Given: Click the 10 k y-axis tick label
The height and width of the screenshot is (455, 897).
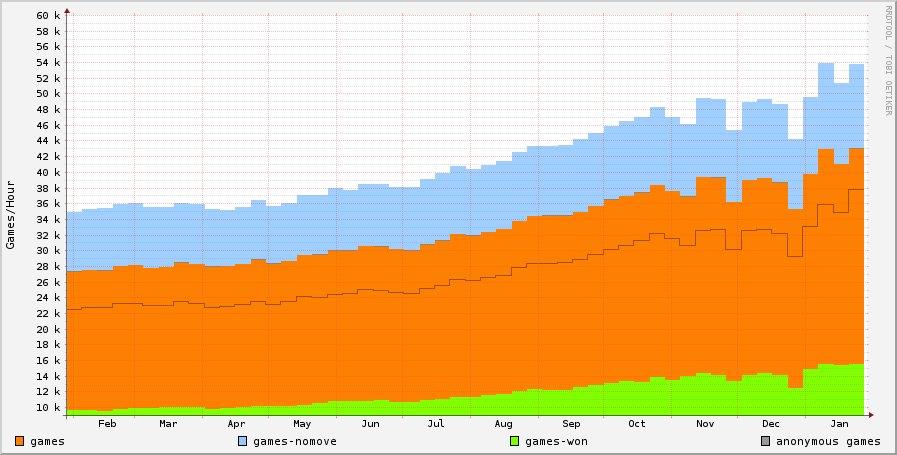Looking at the screenshot, I should click(x=48, y=408).
